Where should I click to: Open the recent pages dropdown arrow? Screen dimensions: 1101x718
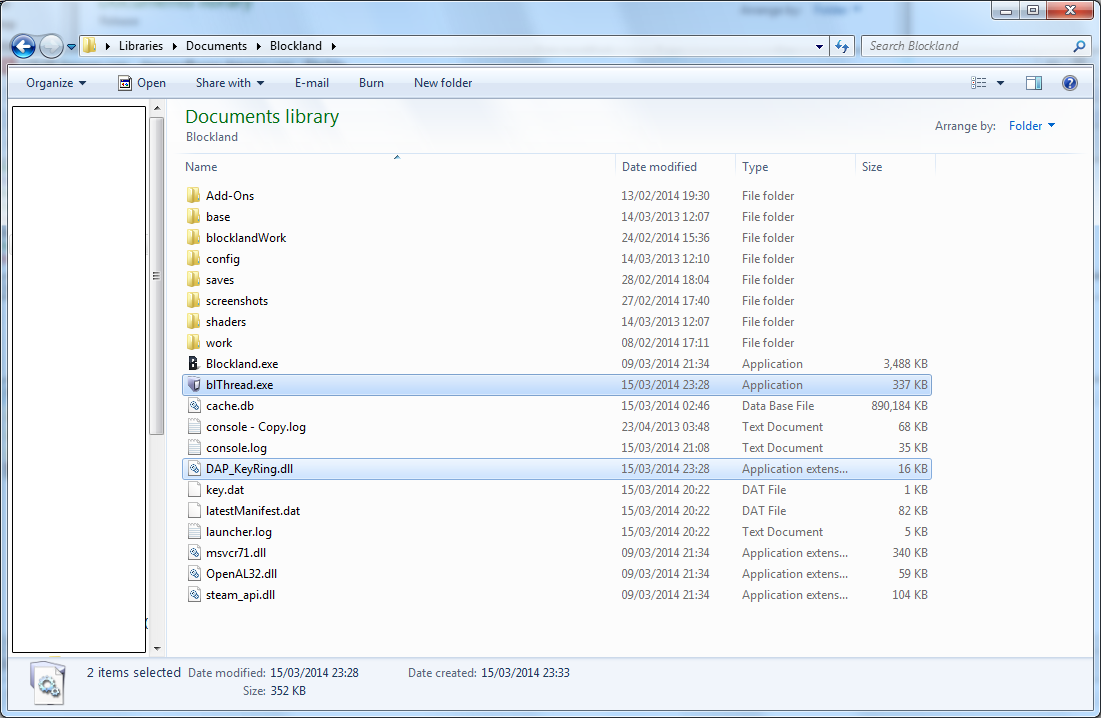click(71, 47)
